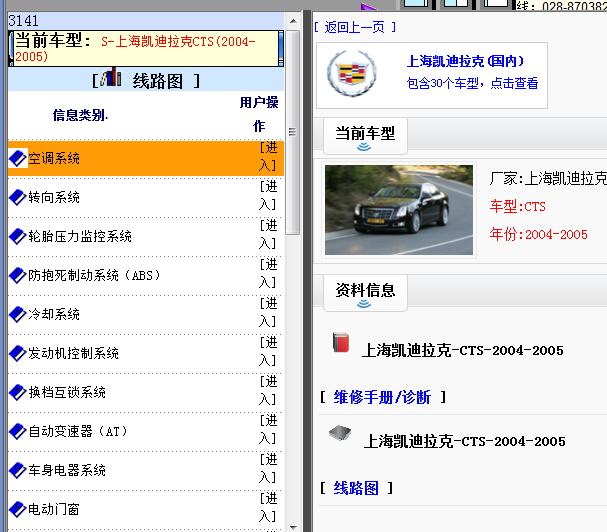607x532 pixels.
Task: Click [进入] for 防抱死制动系统（ABS）
Action: coord(268,273)
